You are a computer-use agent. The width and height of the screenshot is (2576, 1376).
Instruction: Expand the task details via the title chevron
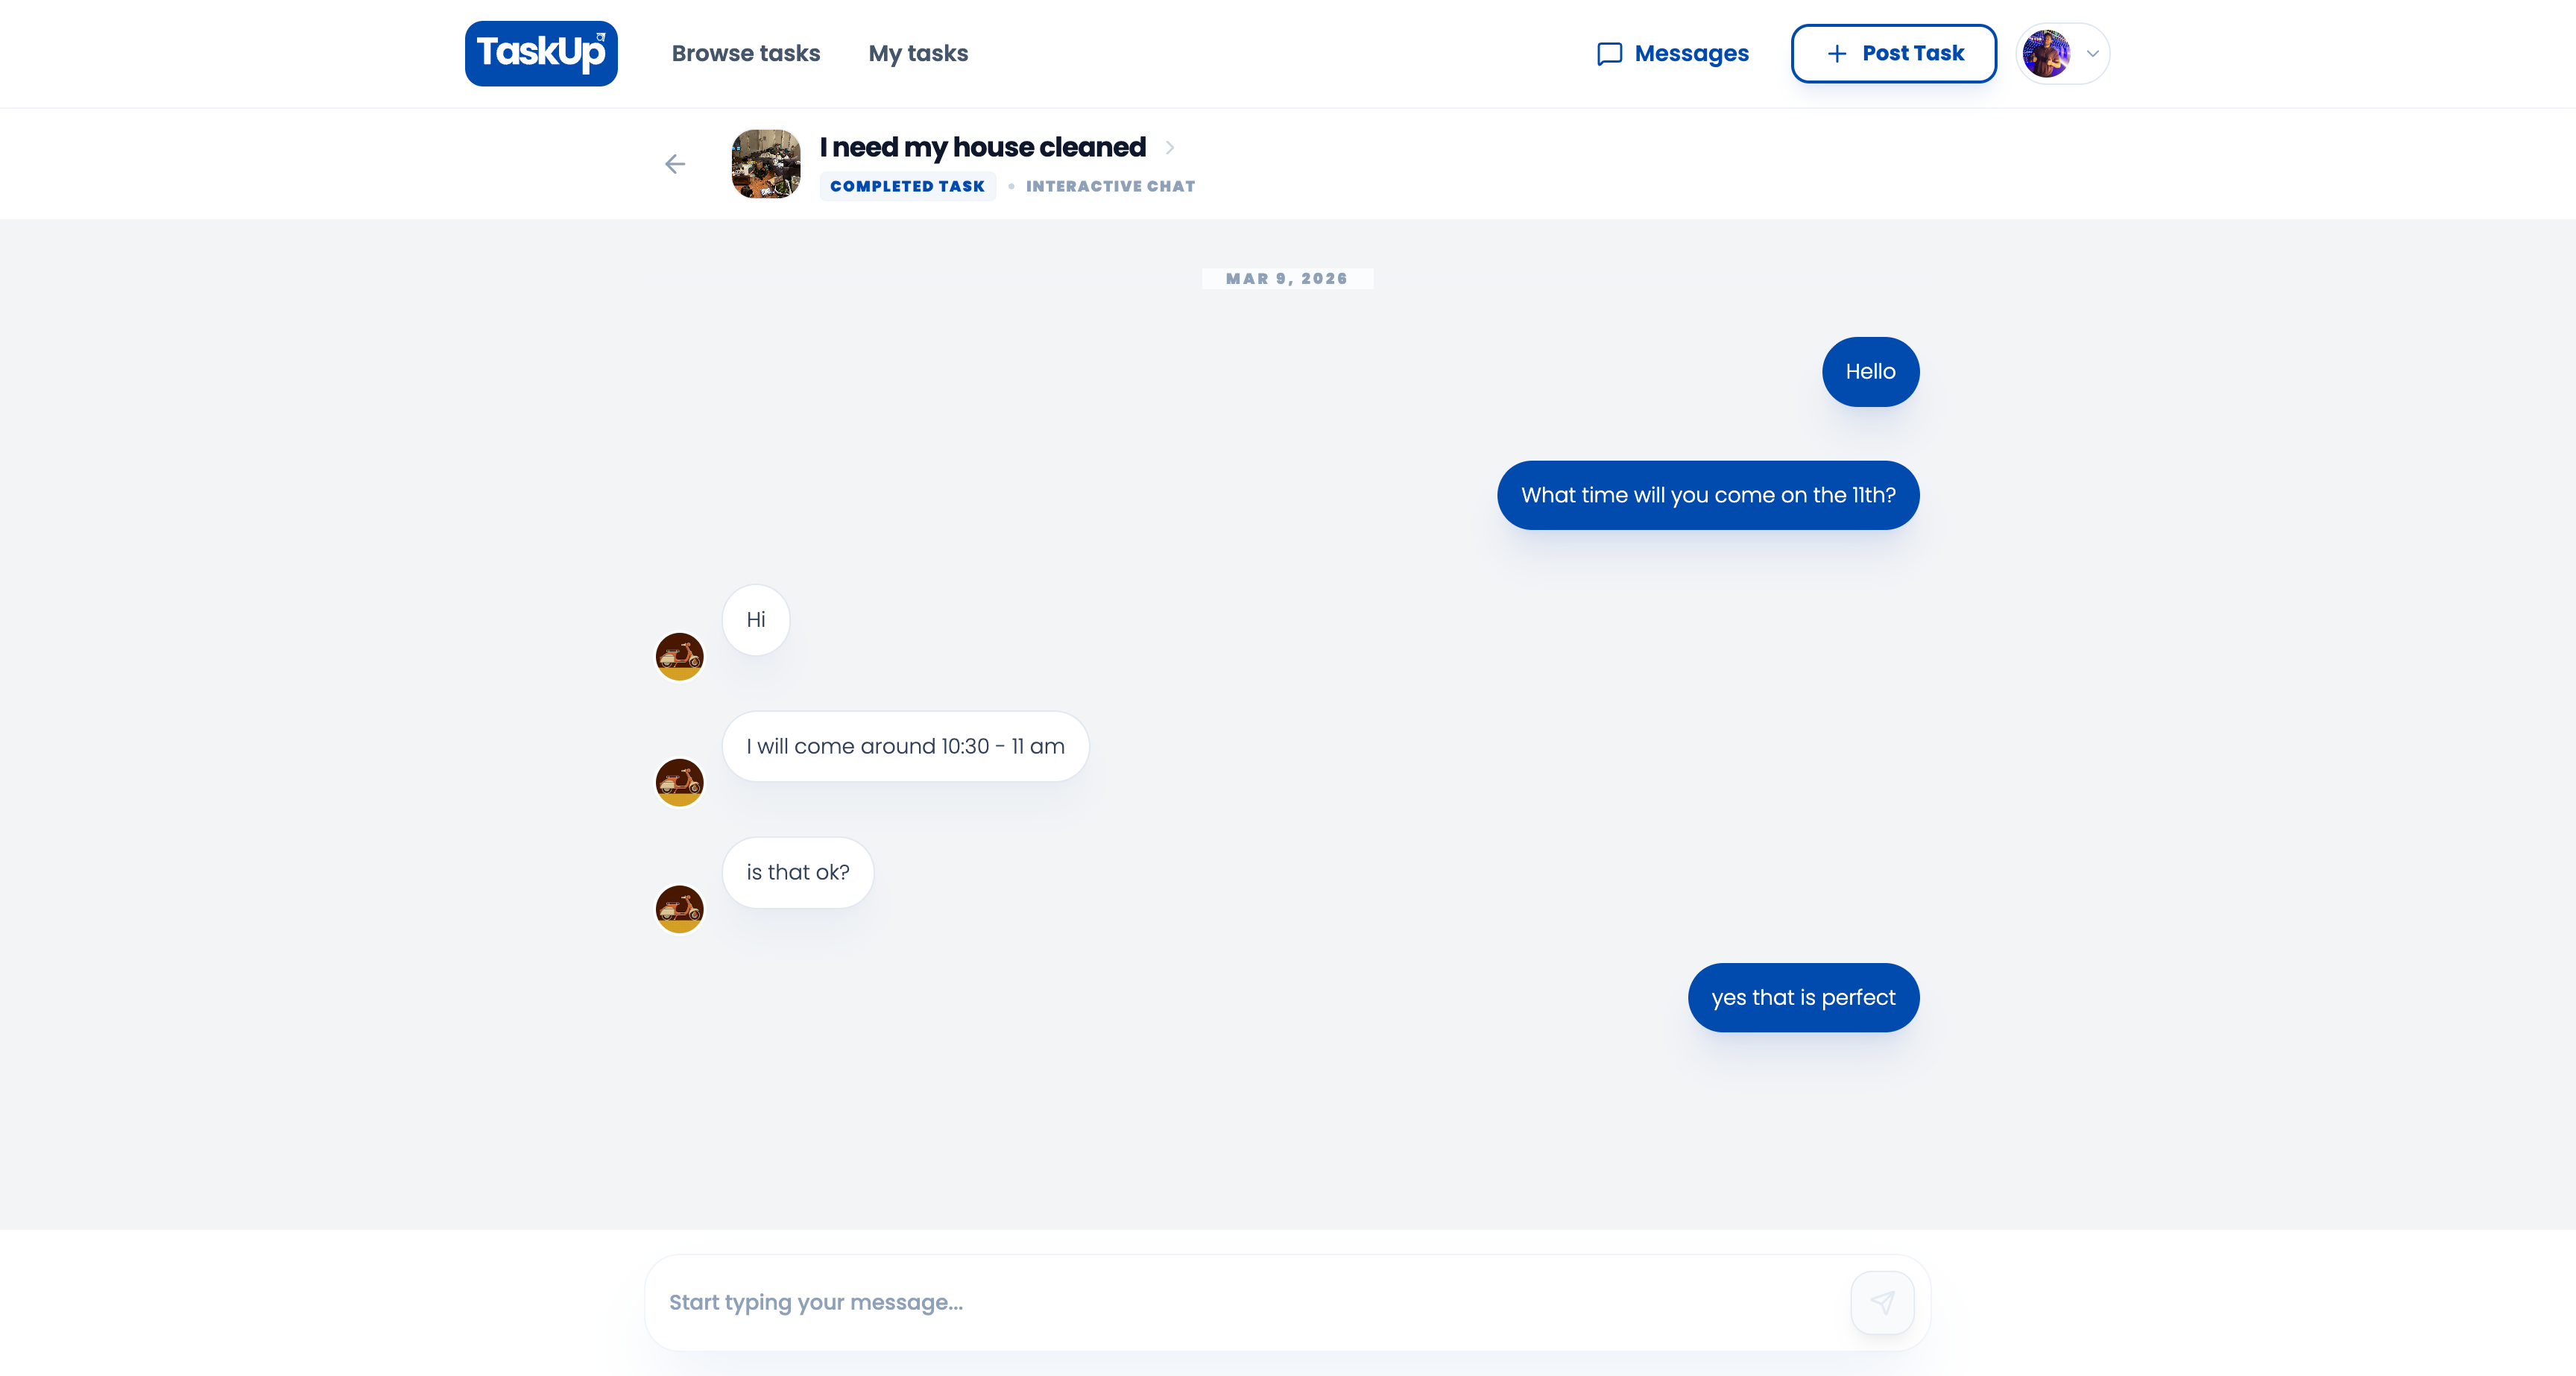point(1171,147)
